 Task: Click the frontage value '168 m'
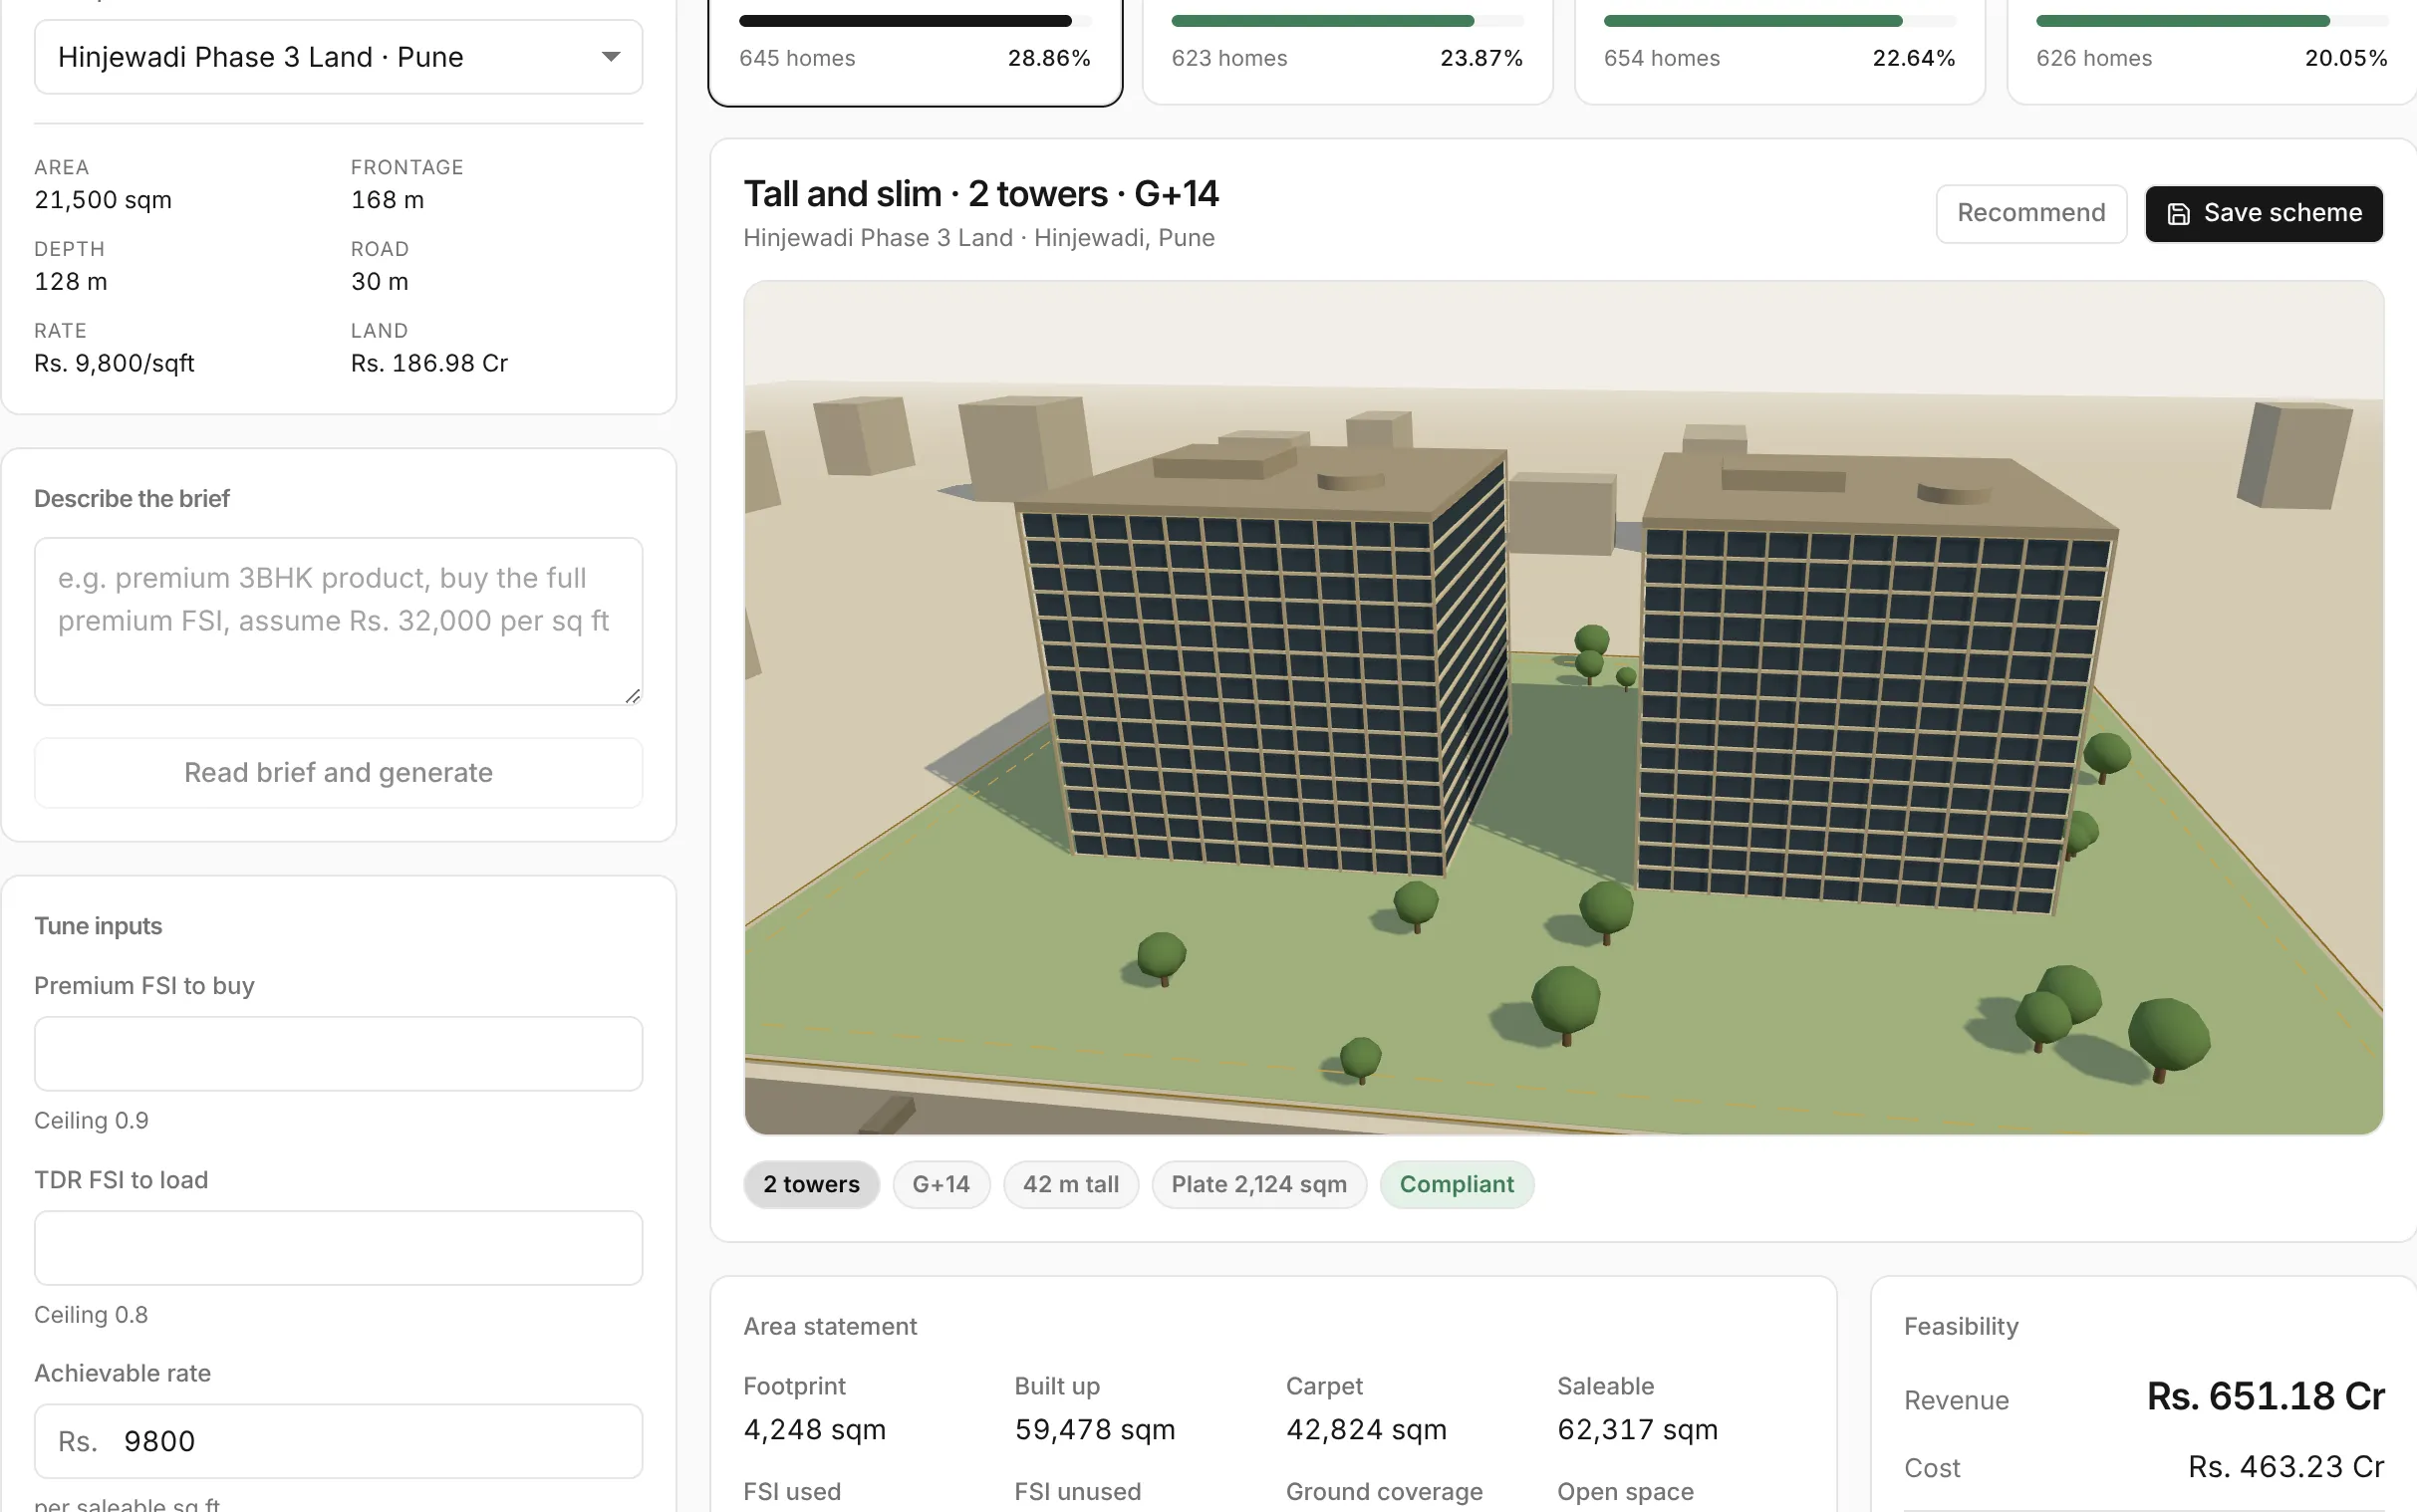pos(387,200)
